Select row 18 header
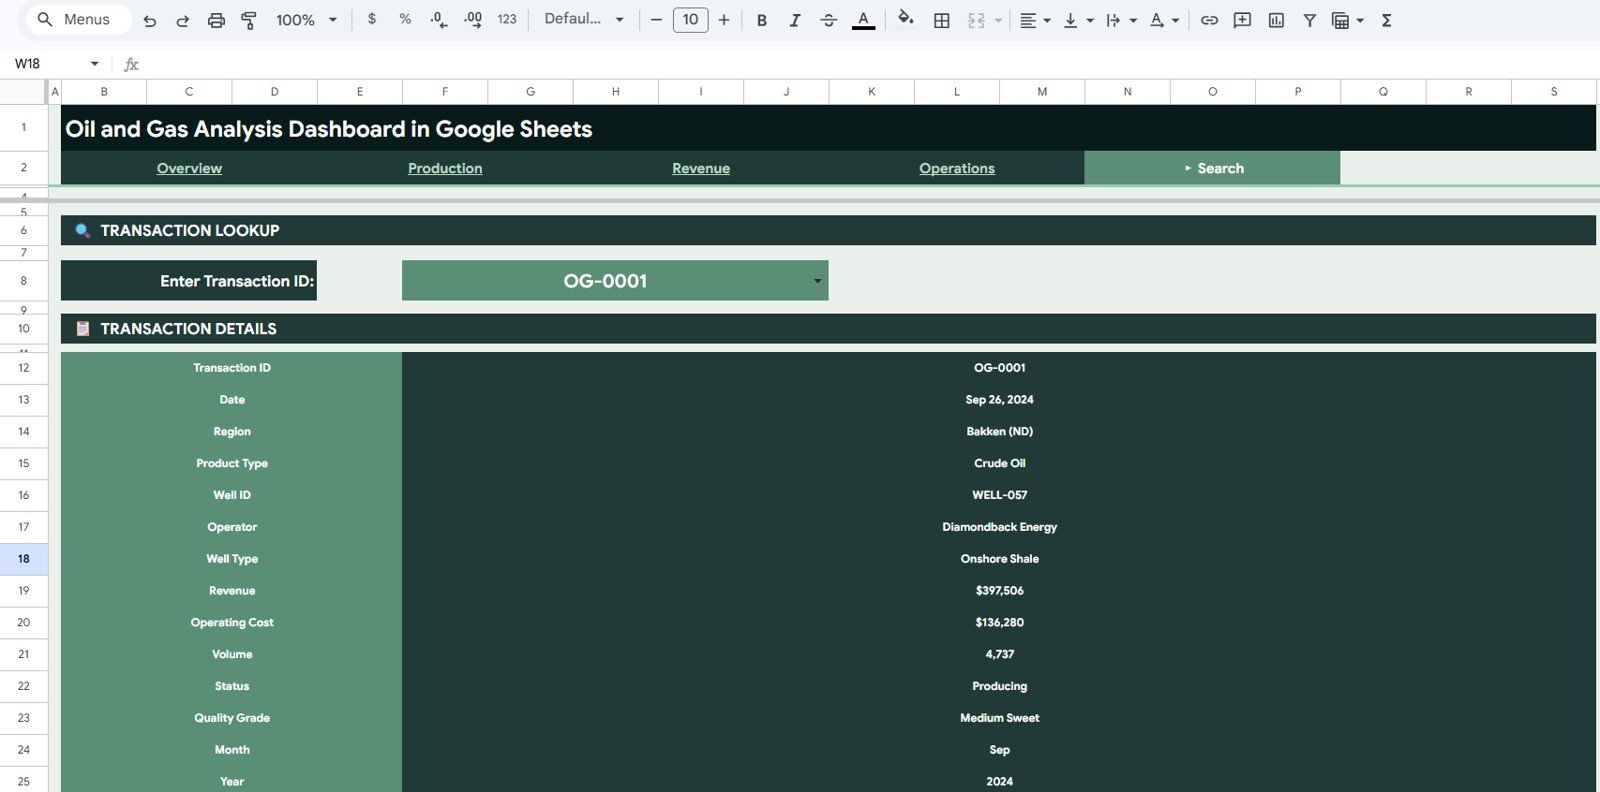Viewport: 1600px width, 792px height. [x=23, y=559]
